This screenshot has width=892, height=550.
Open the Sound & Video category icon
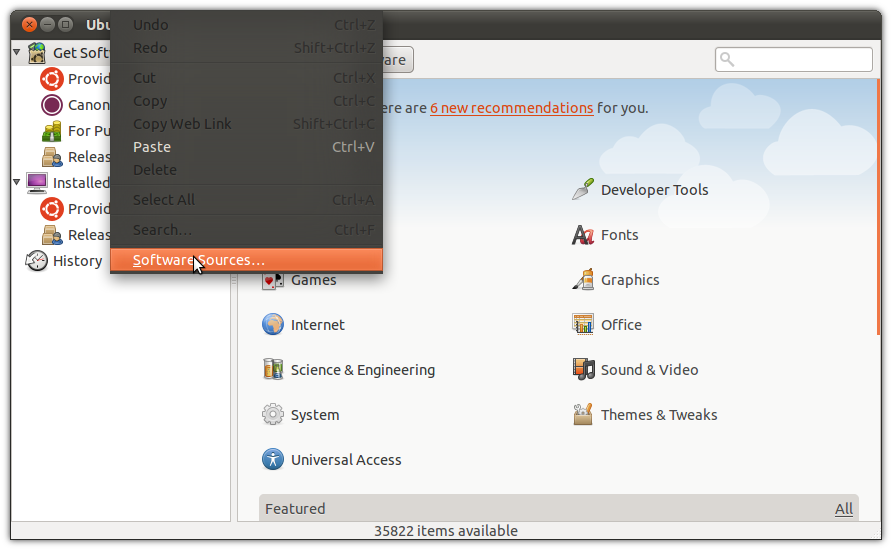pos(583,369)
